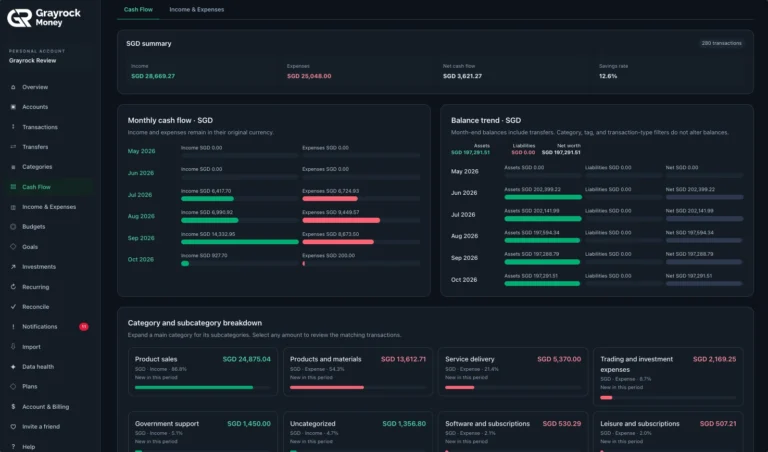Click the Investments arrow icon
The height and width of the screenshot is (452, 768).
13,267
